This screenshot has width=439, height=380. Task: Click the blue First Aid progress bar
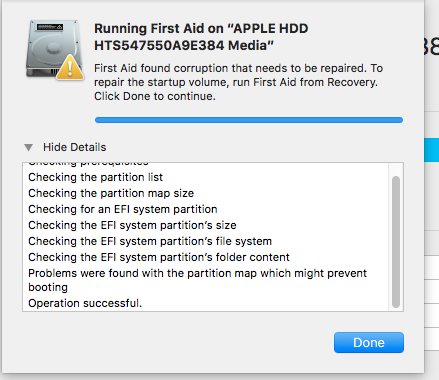[x=249, y=120]
